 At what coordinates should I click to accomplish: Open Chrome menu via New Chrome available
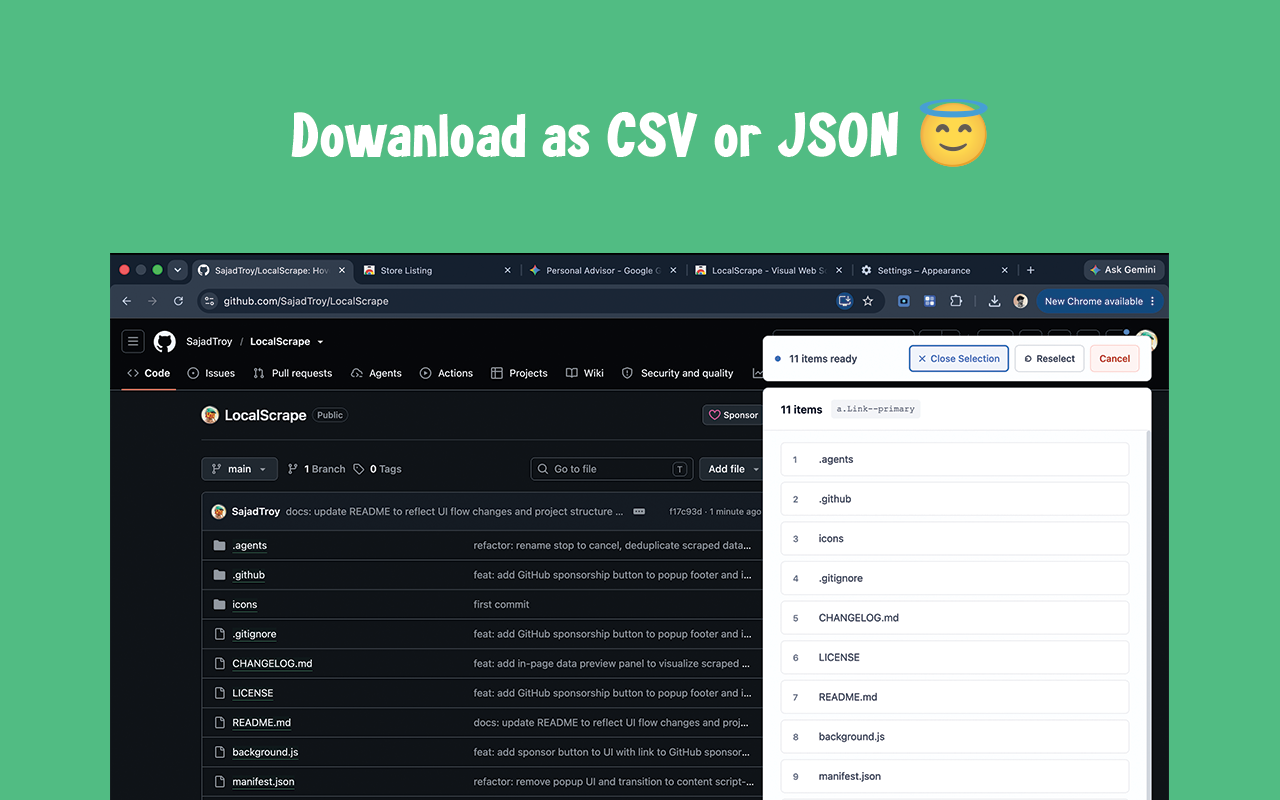click(x=1100, y=301)
